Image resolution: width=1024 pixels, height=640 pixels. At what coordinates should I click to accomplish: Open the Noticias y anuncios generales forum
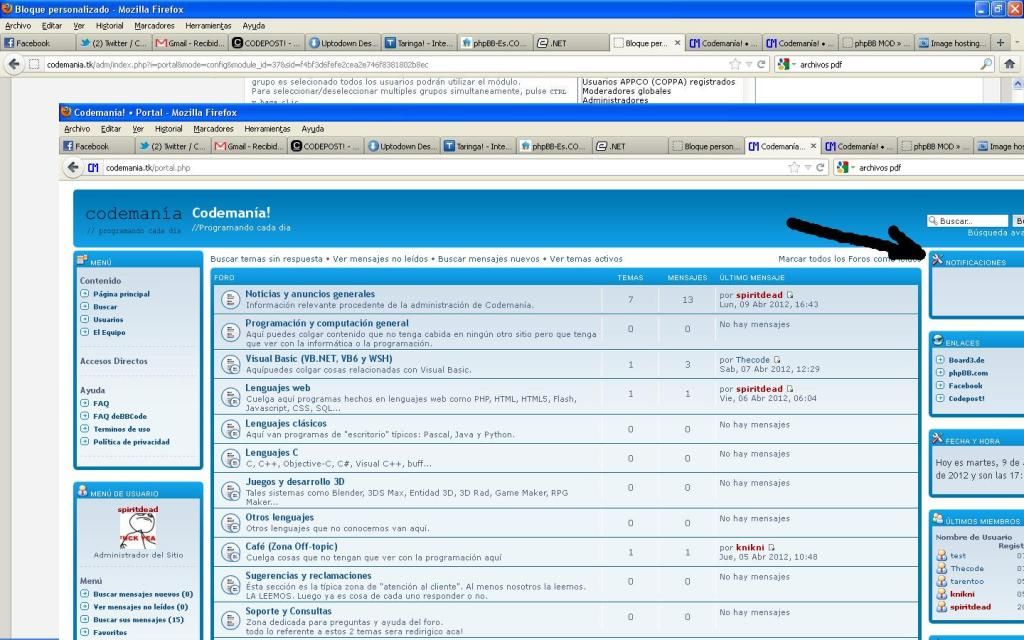coord(310,294)
